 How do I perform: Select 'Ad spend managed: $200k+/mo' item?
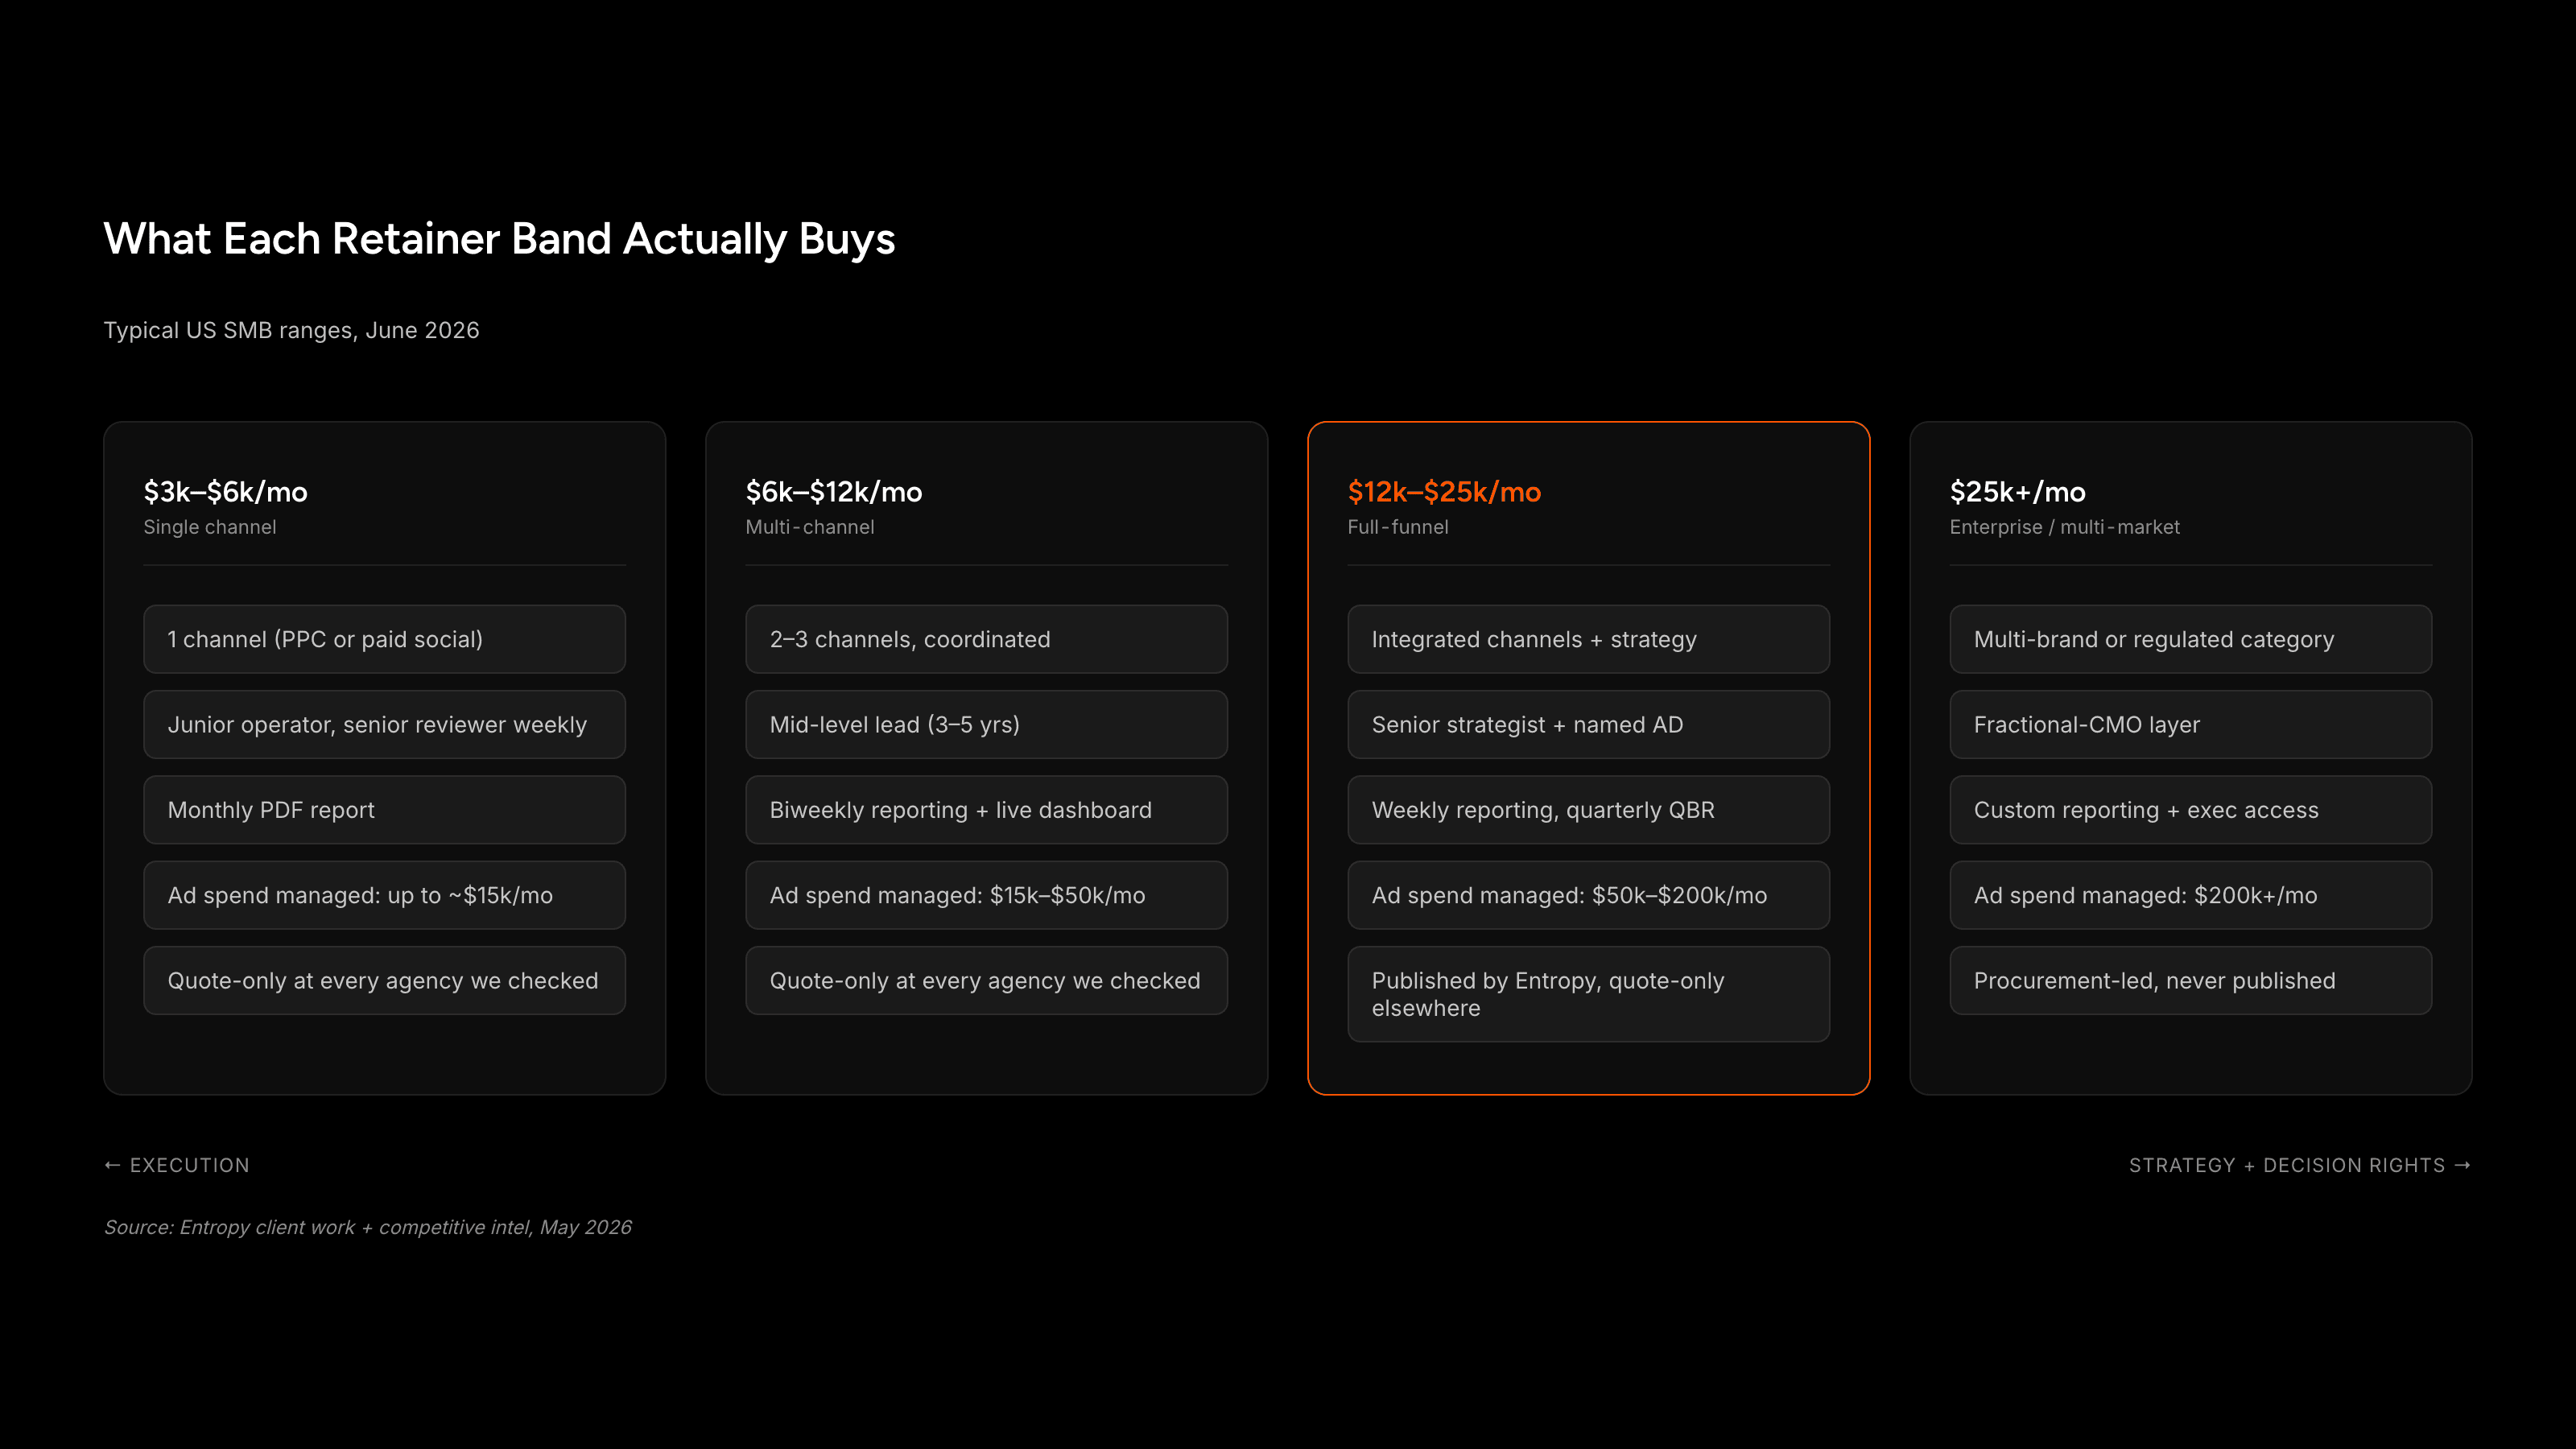(x=2191, y=895)
